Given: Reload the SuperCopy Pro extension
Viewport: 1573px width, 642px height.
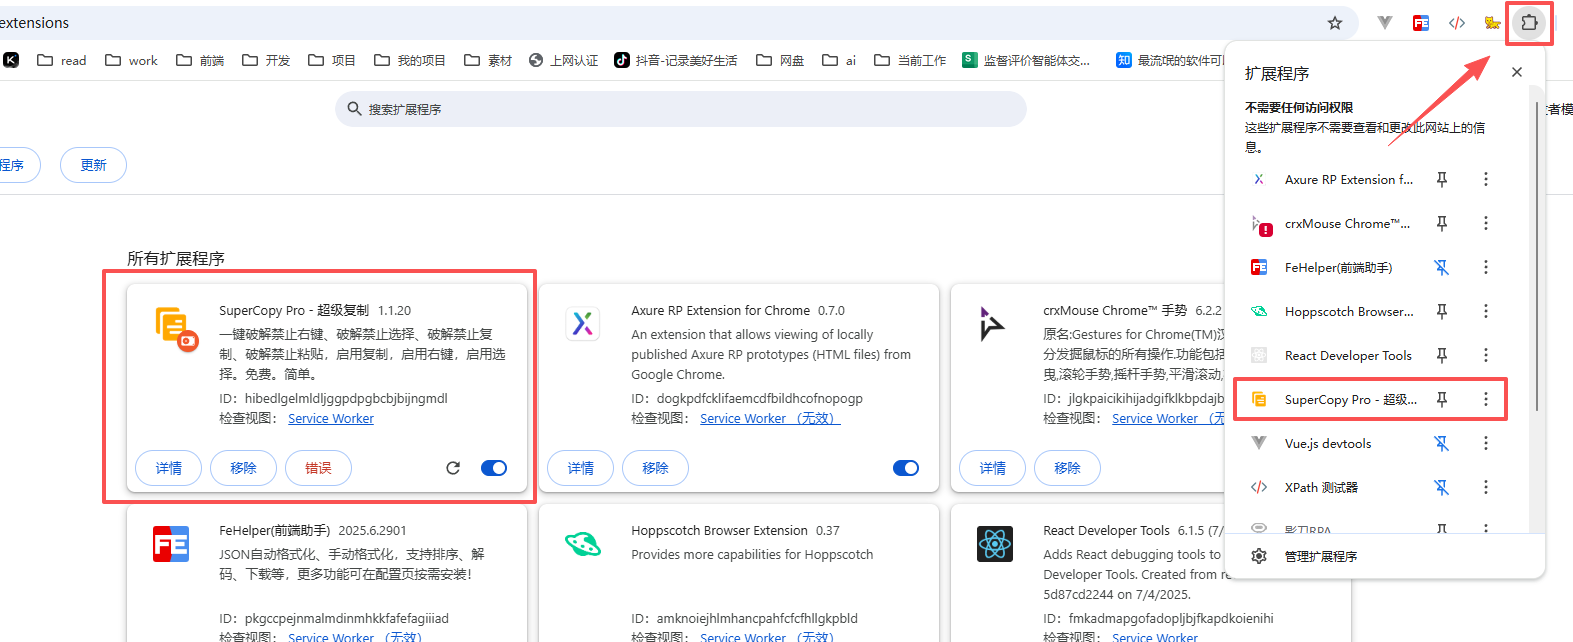Looking at the screenshot, I should [453, 468].
